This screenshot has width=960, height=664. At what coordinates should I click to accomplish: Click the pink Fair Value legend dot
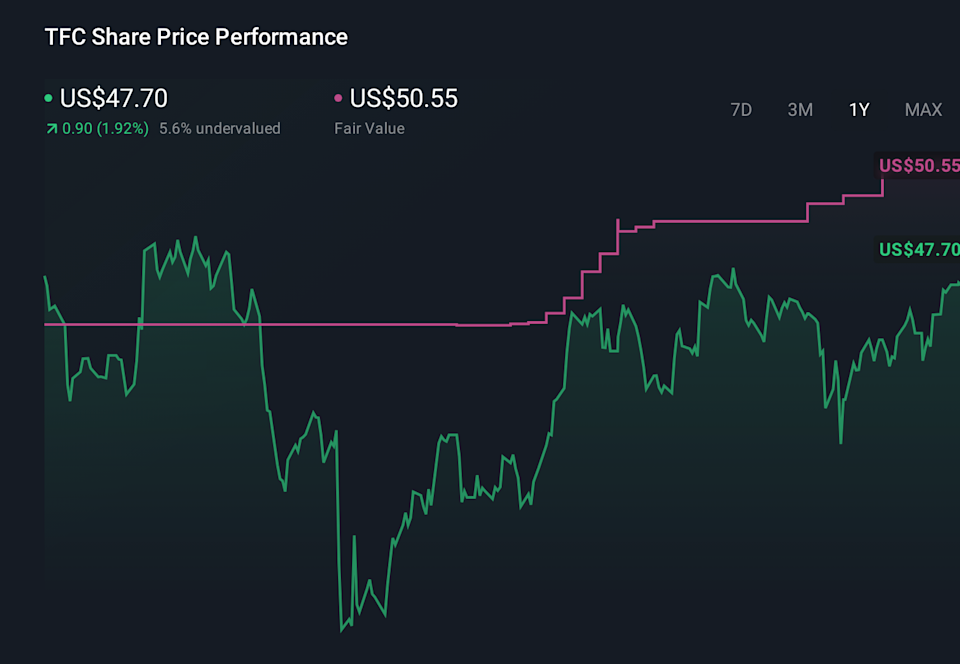(x=338, y=98)
